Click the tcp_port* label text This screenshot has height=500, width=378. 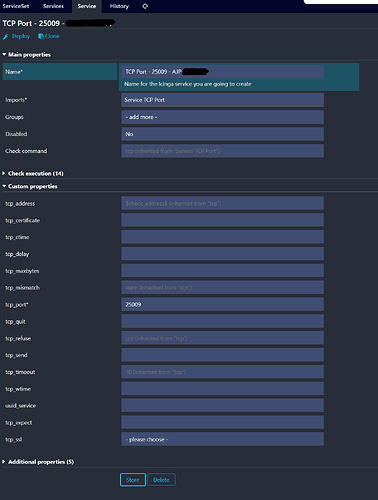(x=17, y=305)
